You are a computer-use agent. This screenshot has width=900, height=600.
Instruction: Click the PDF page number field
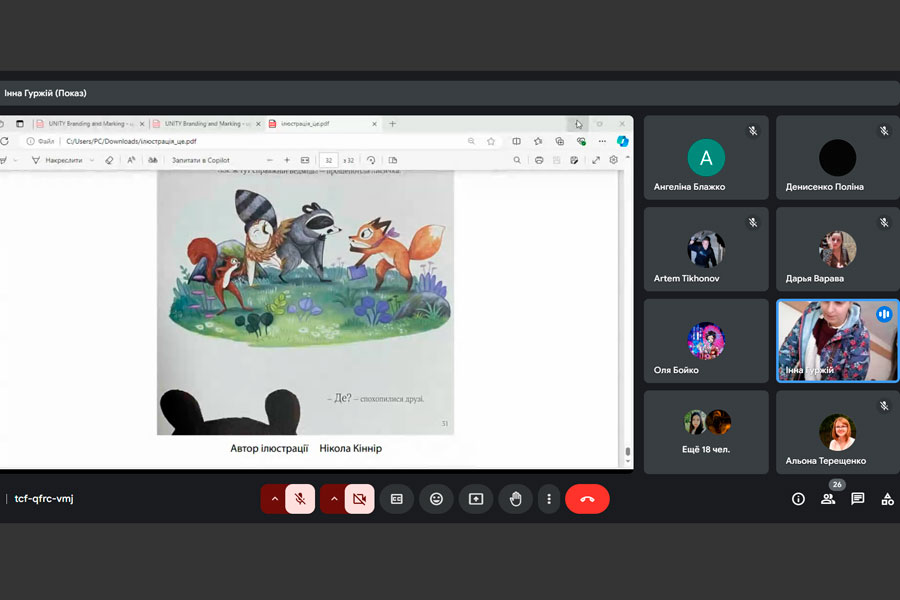327,160
